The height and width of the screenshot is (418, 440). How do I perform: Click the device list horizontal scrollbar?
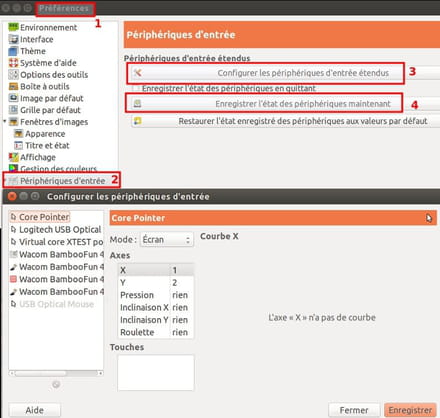click(56, 373)
